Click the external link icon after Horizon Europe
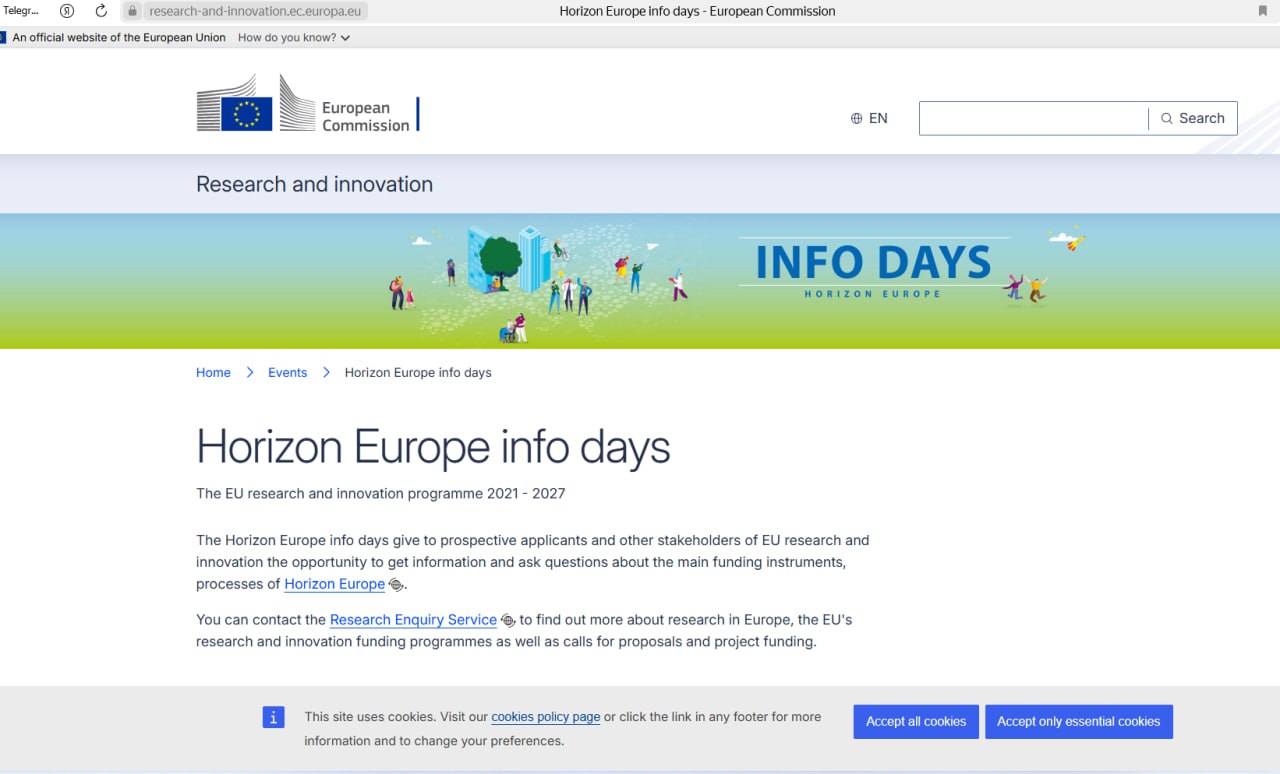The width and height of the screenshot is (1280, 774). tap(396, 585)
